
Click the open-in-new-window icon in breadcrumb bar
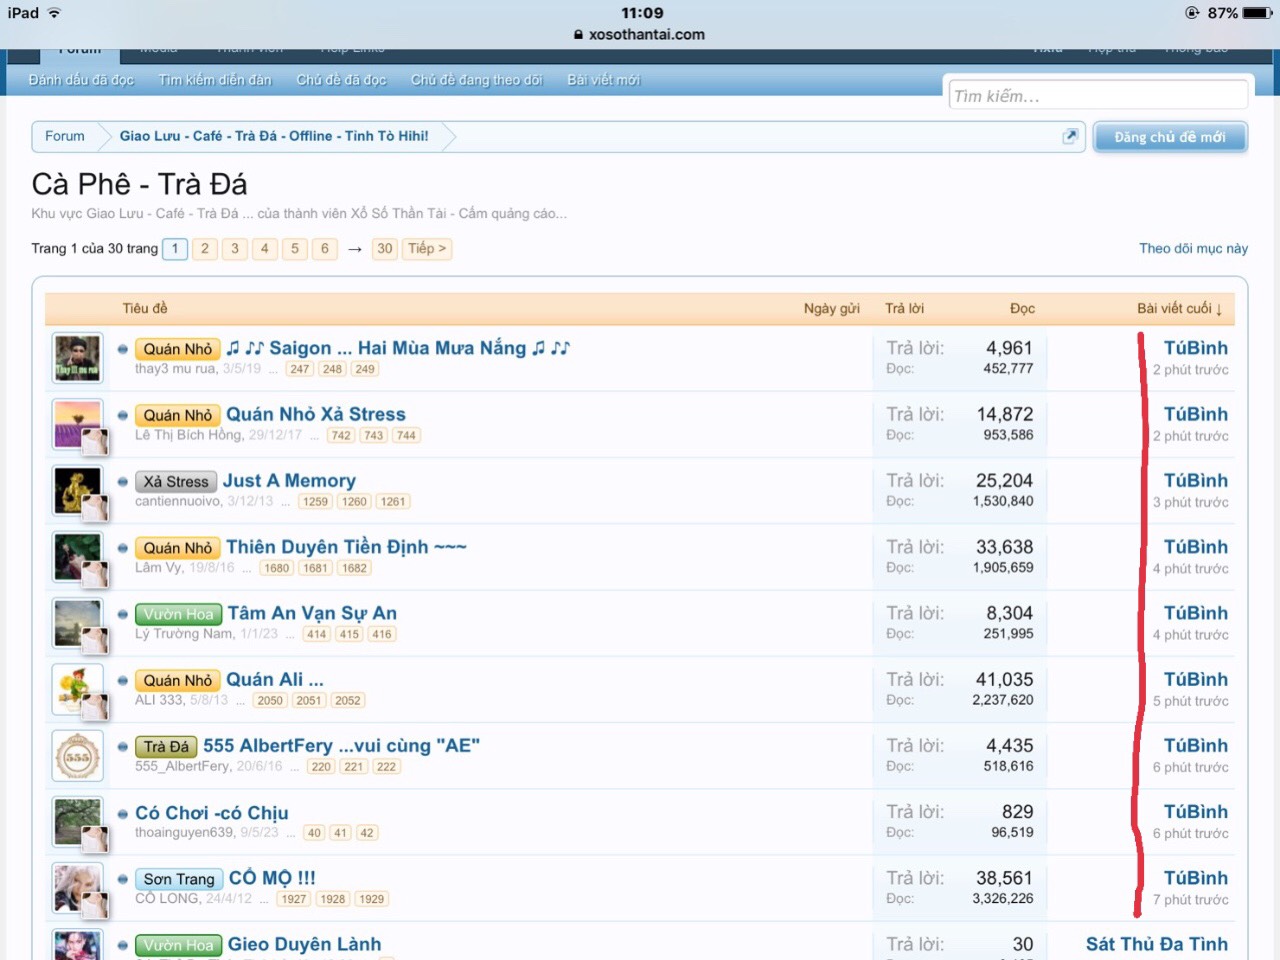(x=1070, y=136)
